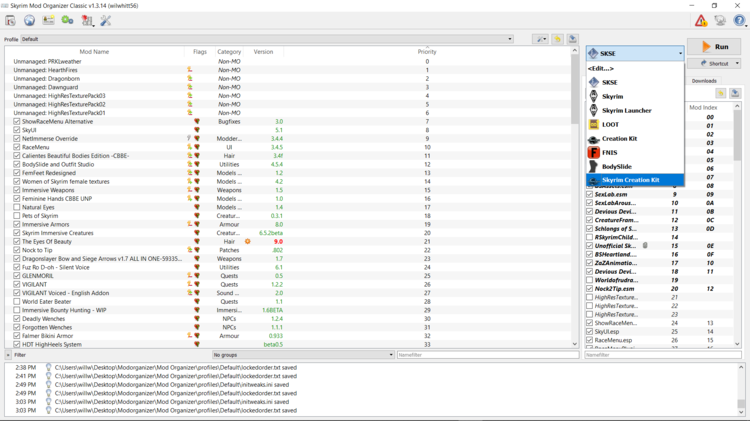This screenshot has height=421, width=750.
Task: Select the Immersive Armors mod row
Action: [x=289, y=224]
